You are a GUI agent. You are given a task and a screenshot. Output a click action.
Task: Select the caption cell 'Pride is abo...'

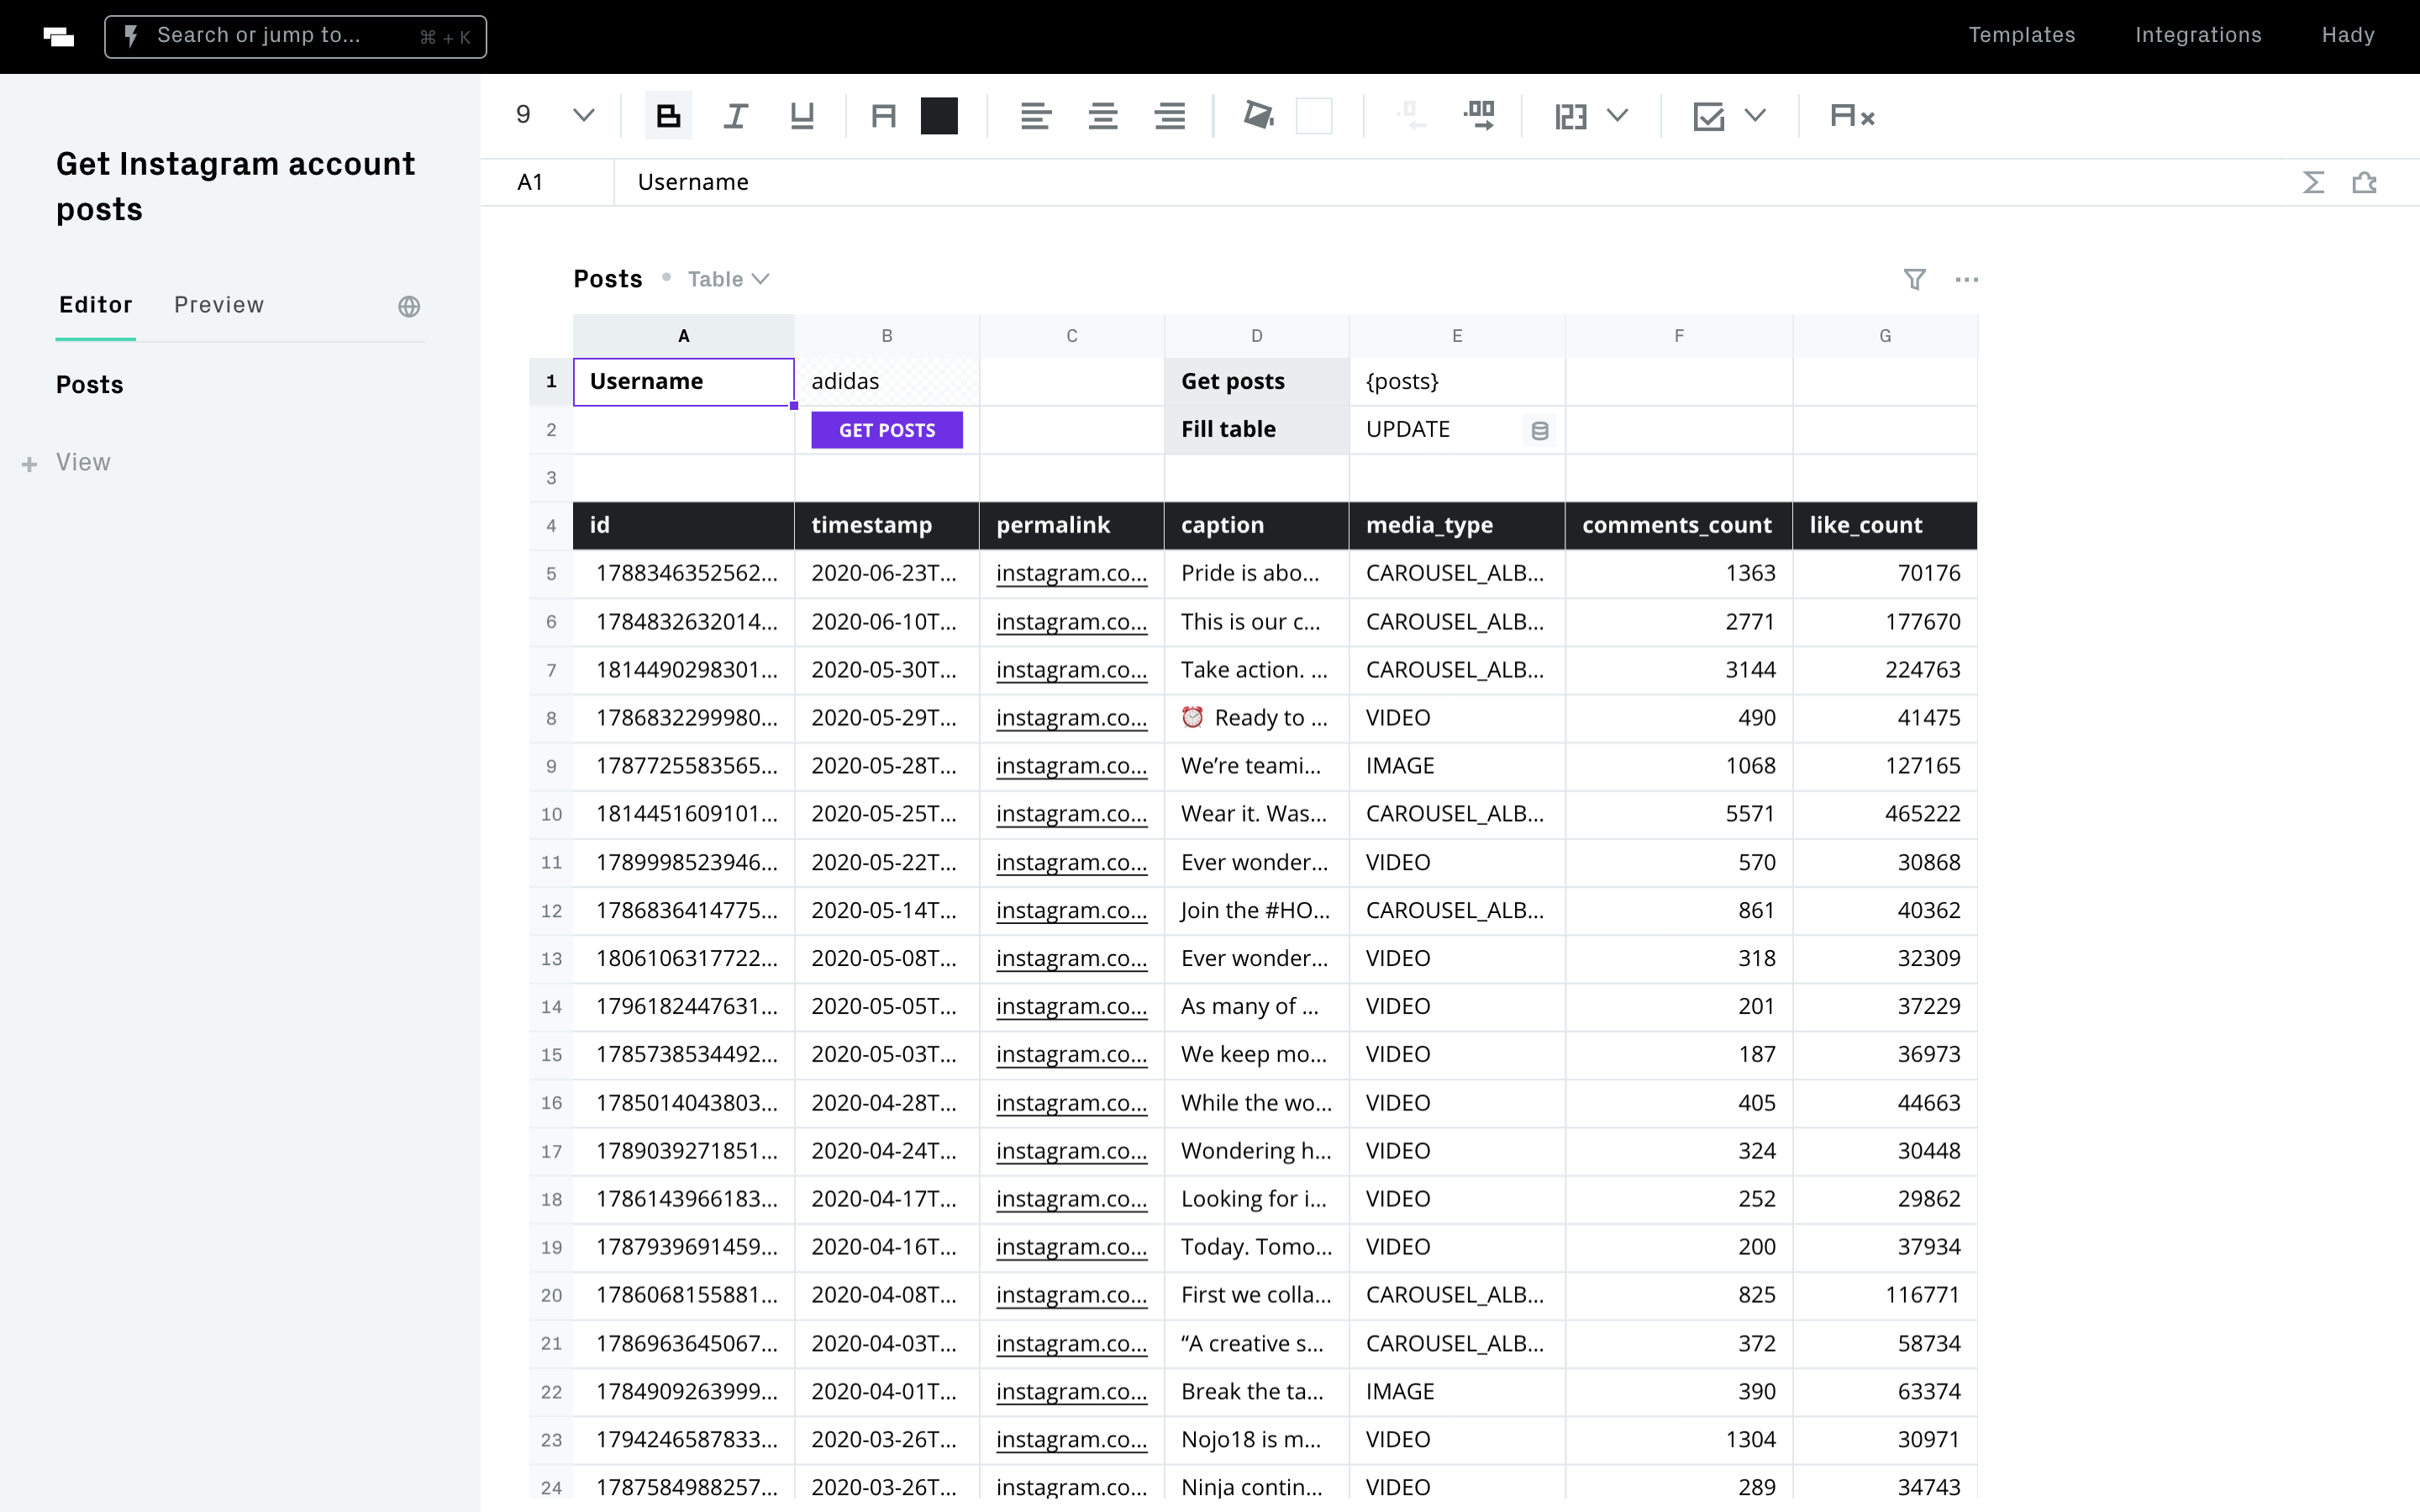click(1256, 573)
